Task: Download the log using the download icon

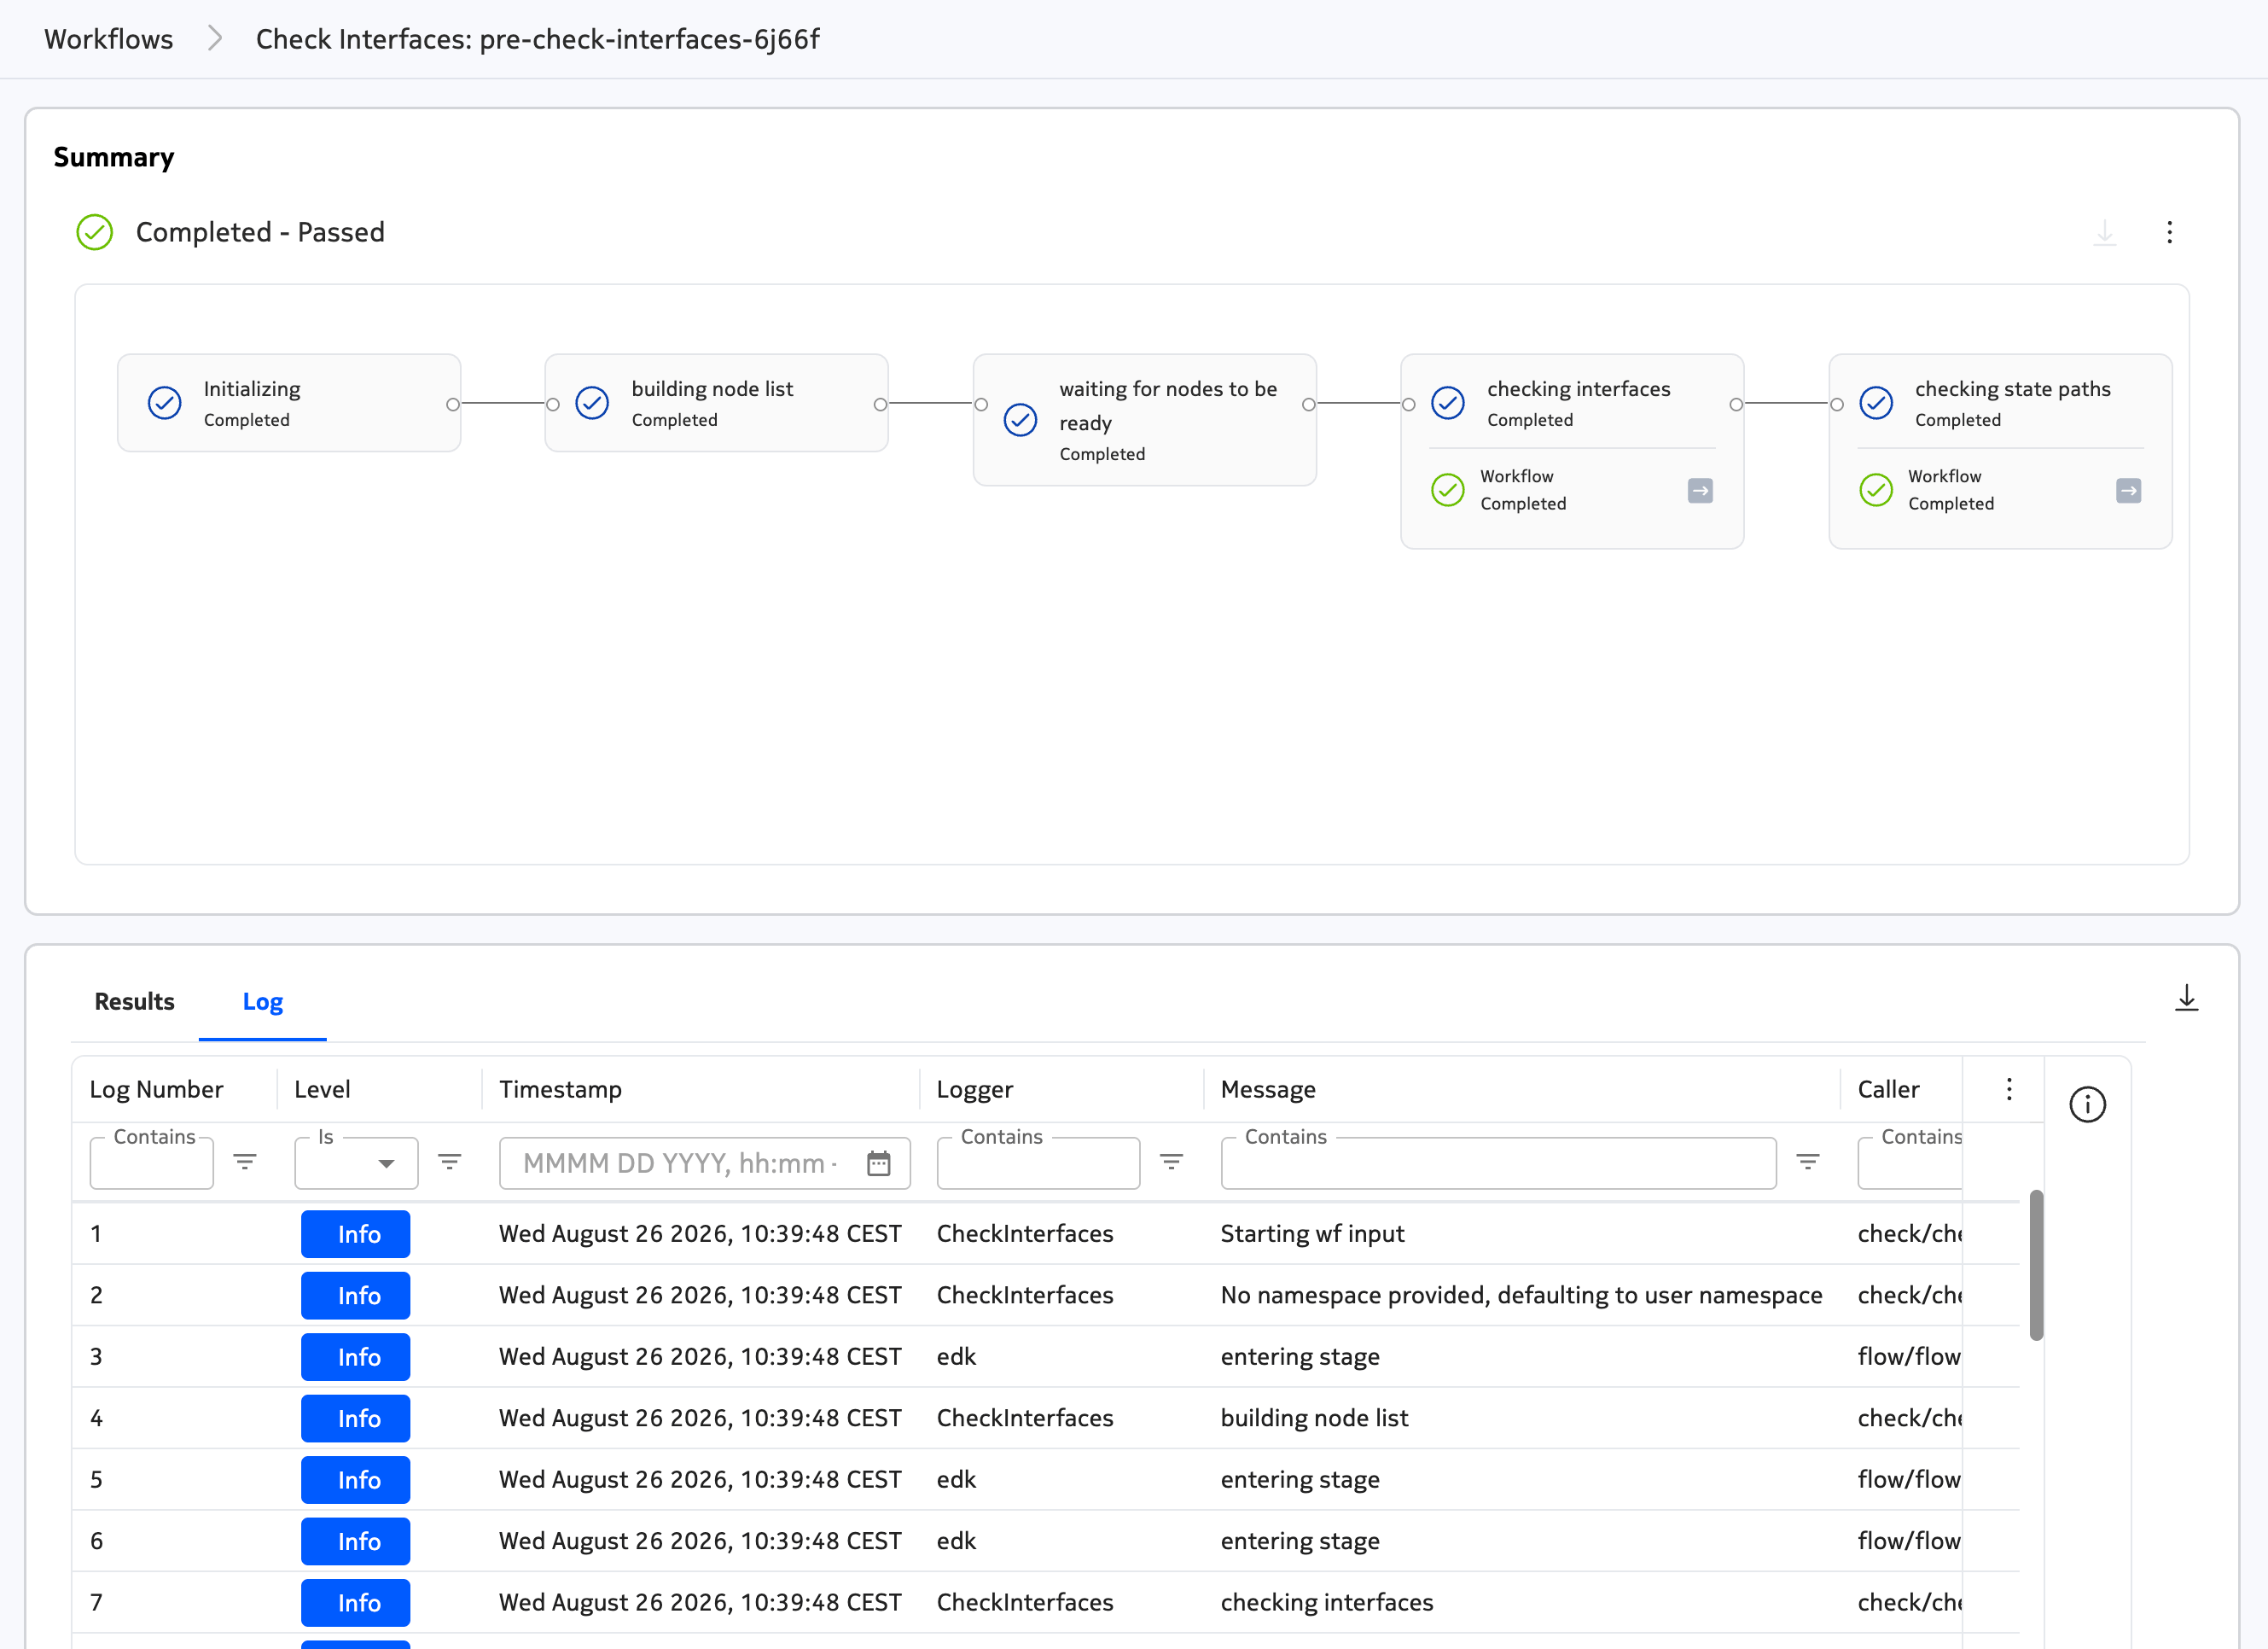Action: [2186, 998]
